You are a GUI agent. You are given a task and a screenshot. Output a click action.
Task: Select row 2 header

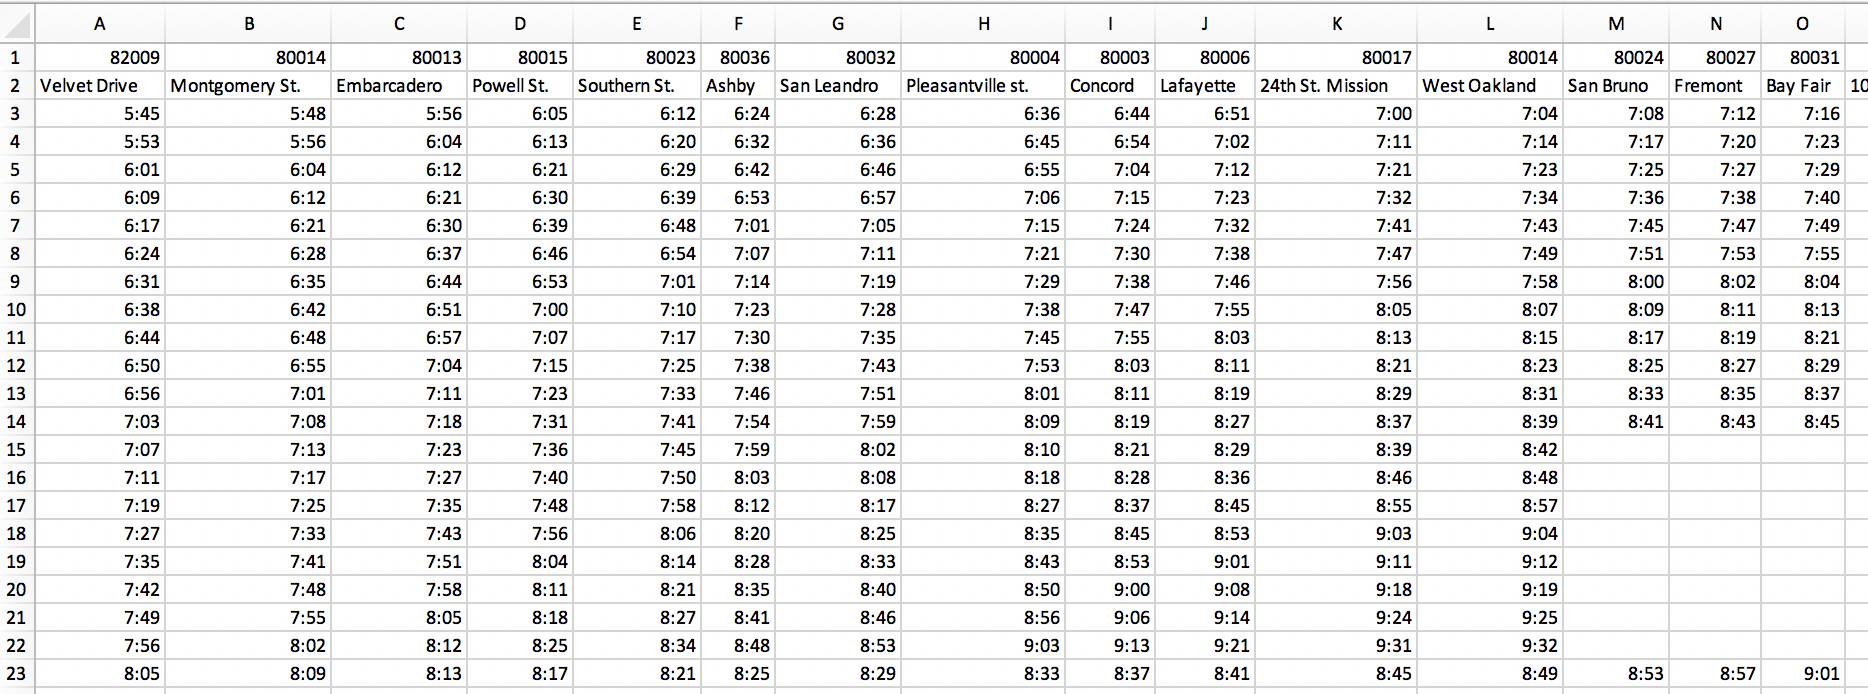(17, 86)
